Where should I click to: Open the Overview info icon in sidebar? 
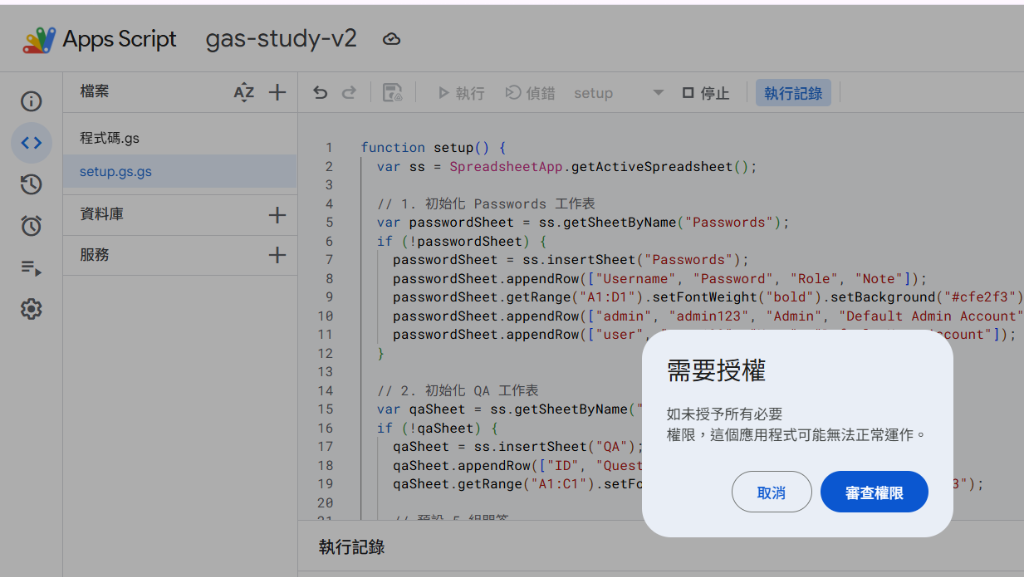click(x=31, y=101)
